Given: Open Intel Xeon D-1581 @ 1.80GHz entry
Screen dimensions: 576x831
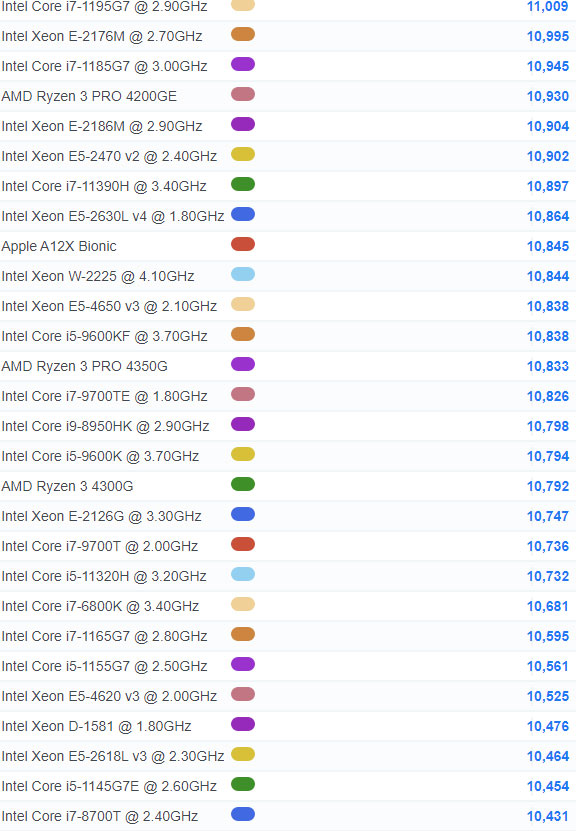Looking at the screenshot, I should click(x=96, y=726).
